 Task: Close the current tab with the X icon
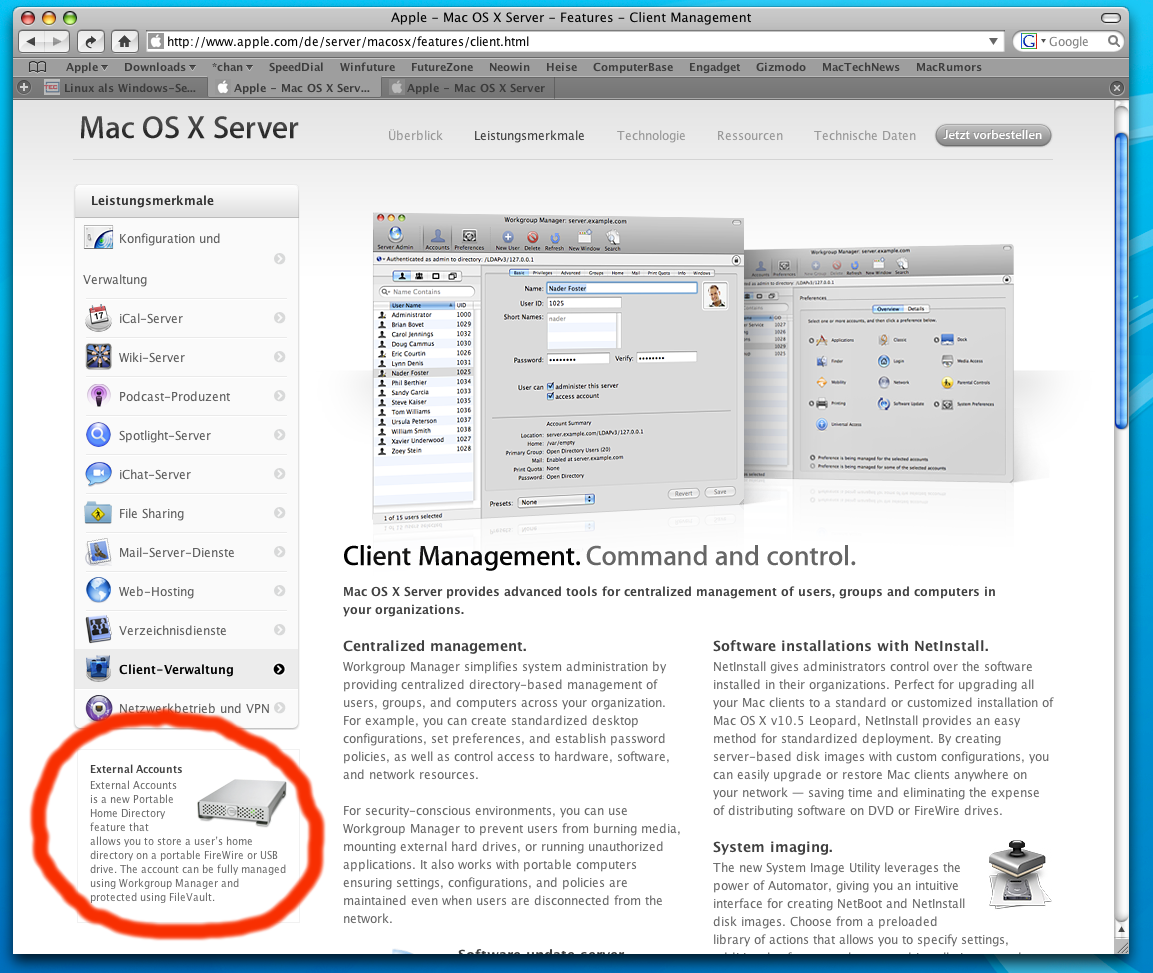tap(1117, 88)
